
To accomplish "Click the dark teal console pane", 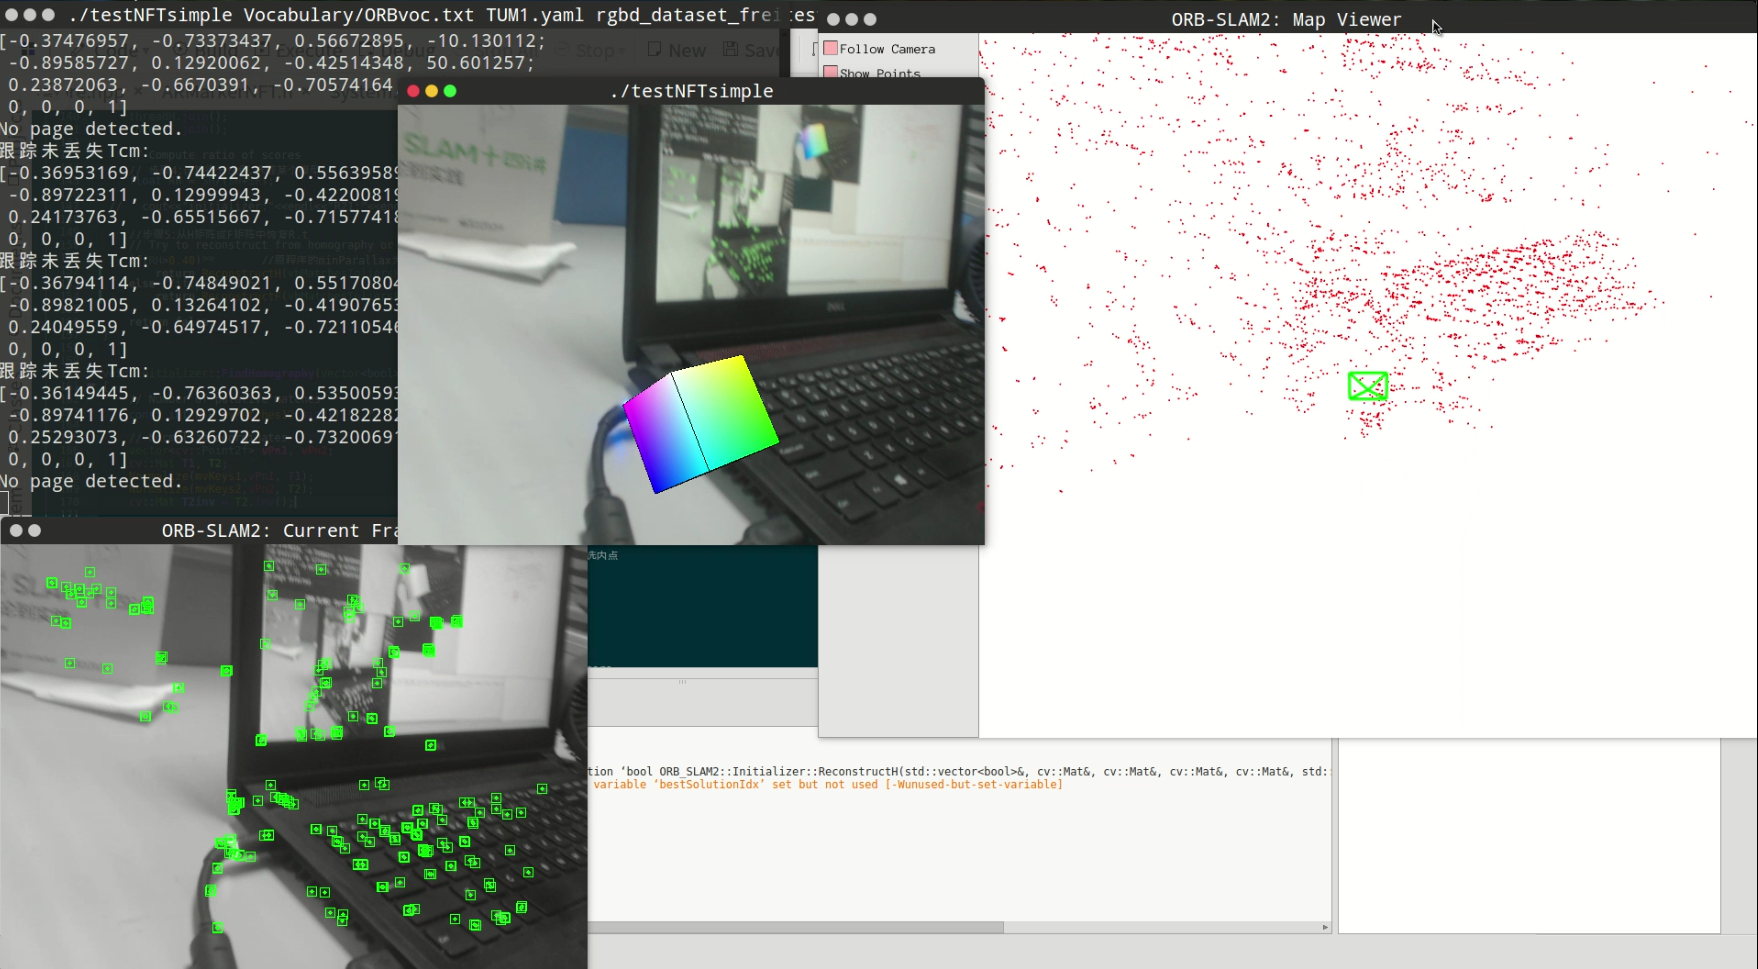I will click(702, 610).
